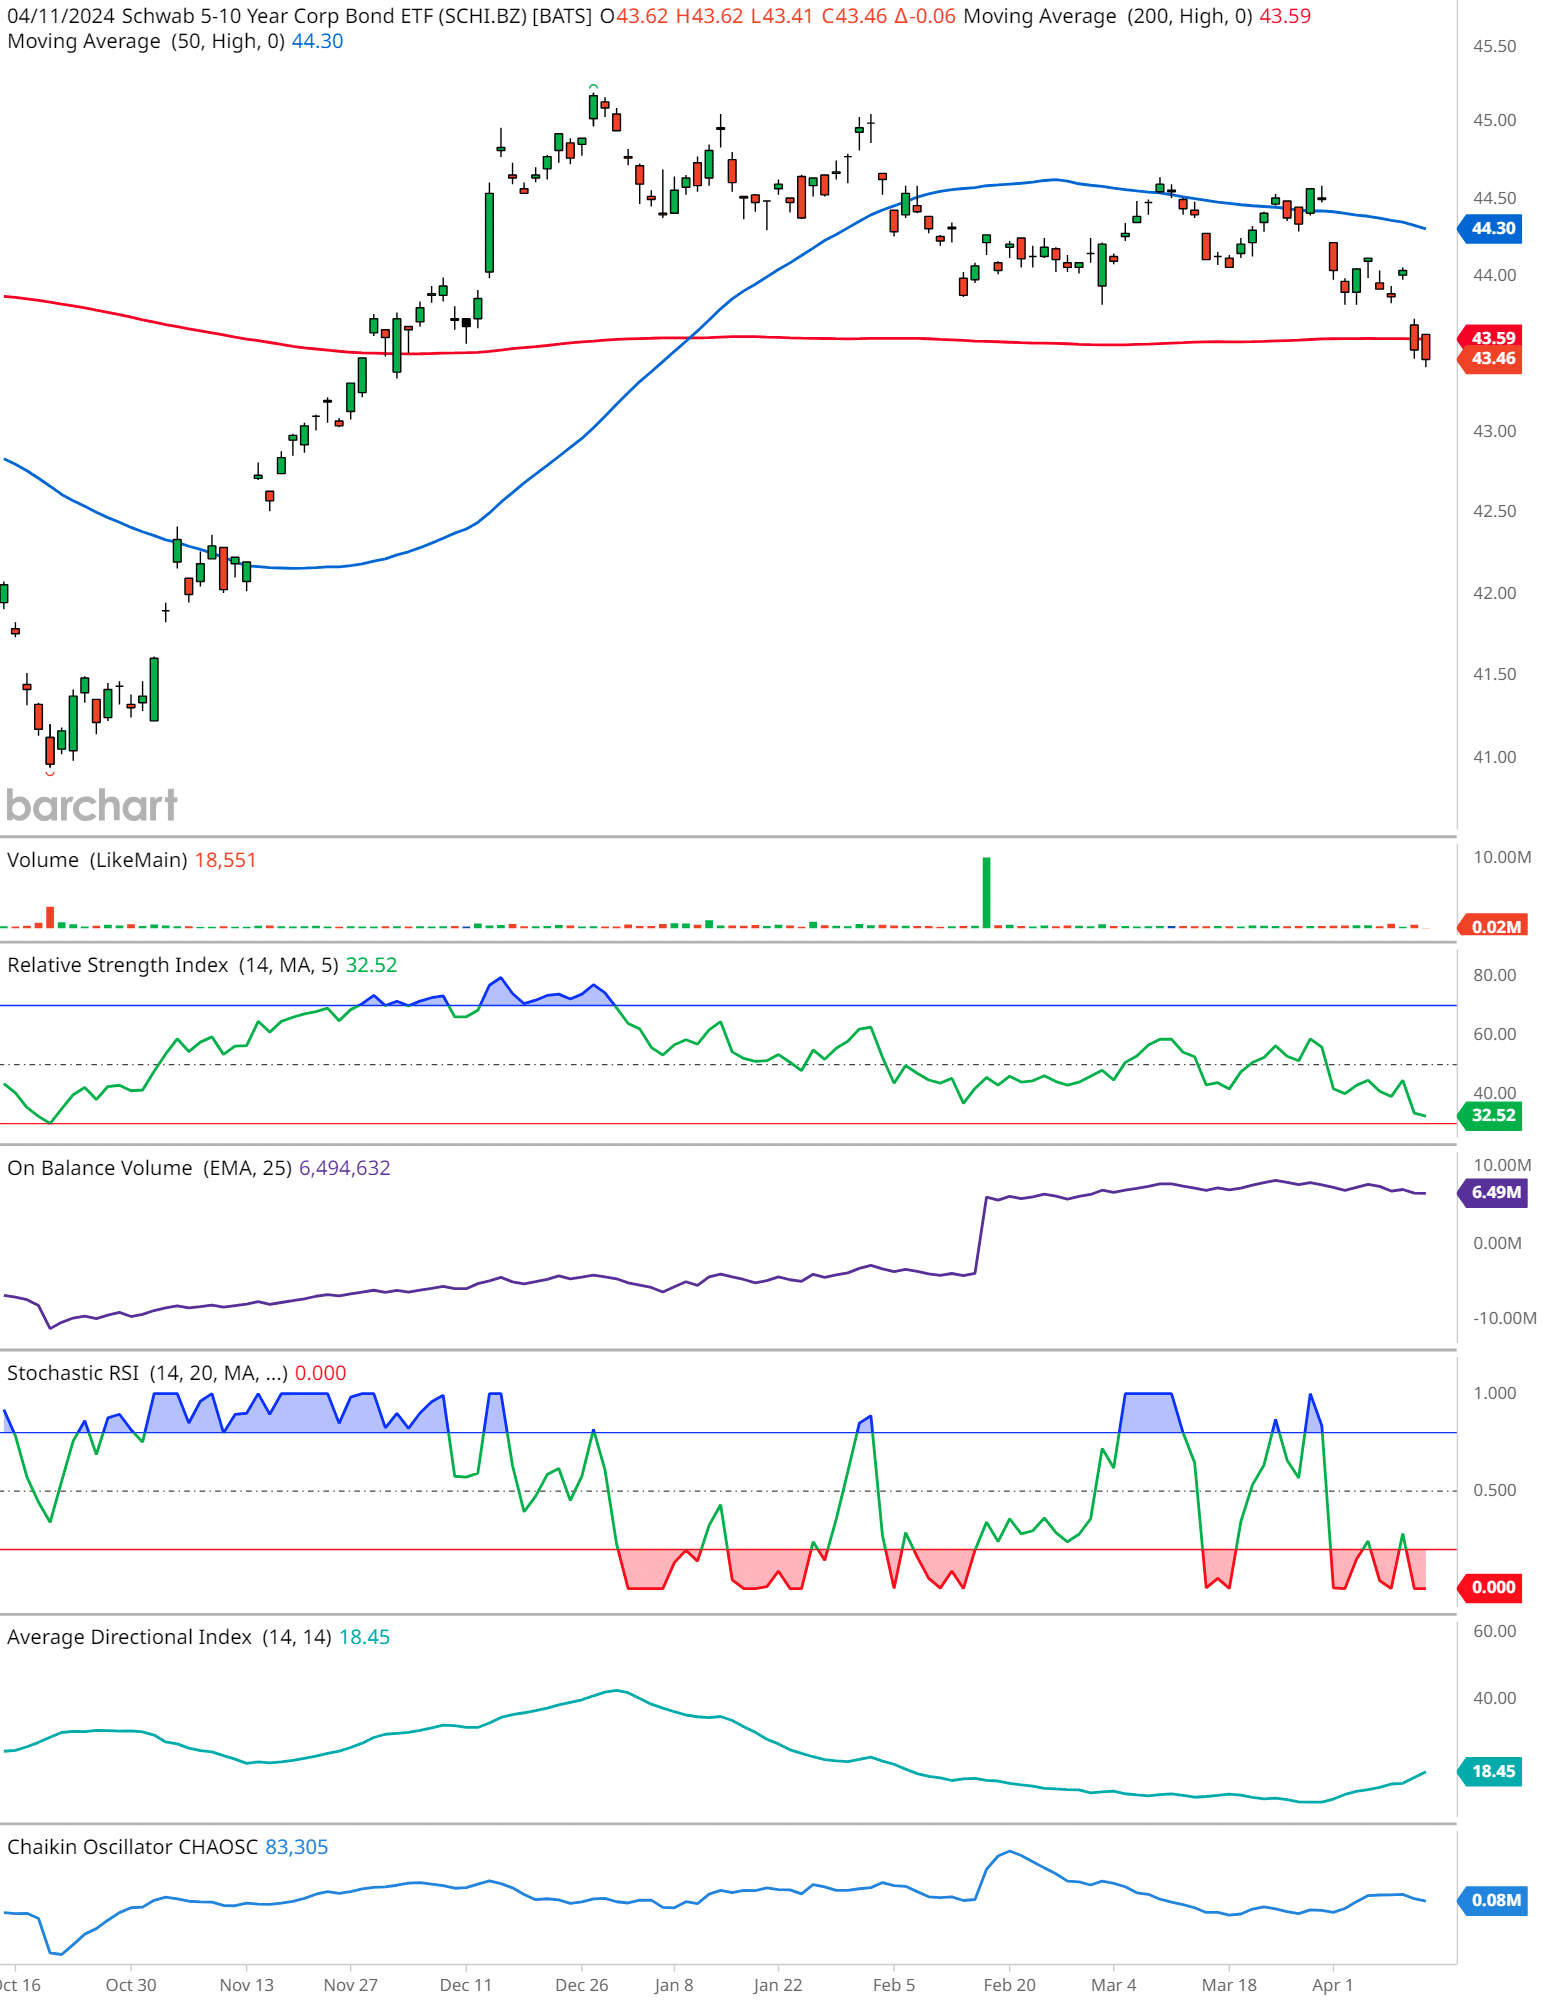
Task: Click the price change "Δ-0.06"
Action: tap(925, 16)
